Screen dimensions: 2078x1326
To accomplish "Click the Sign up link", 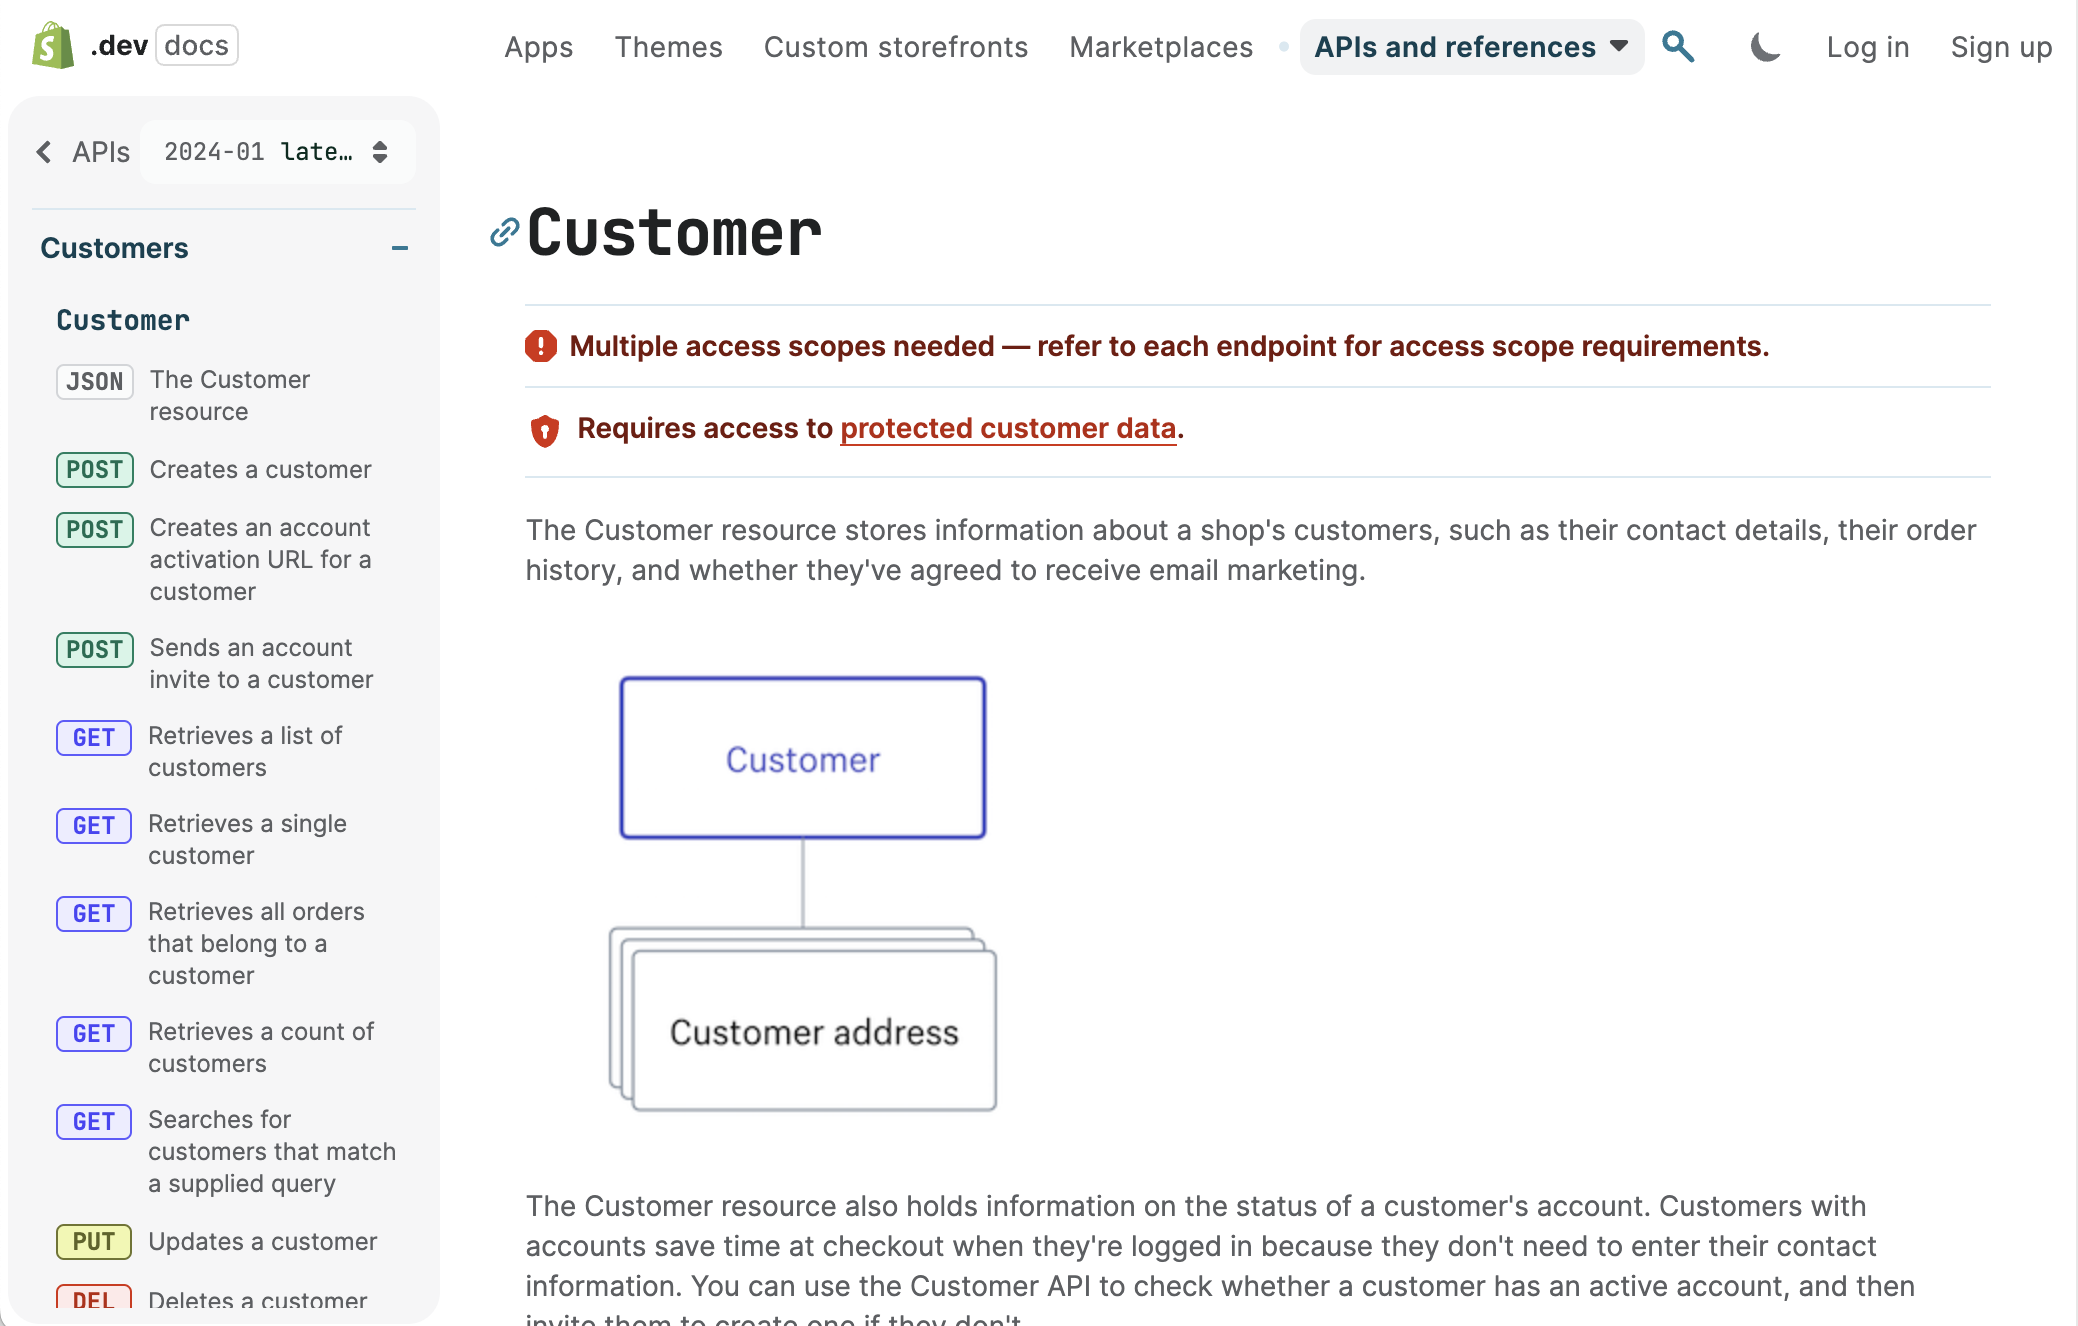I will coord(2001,47).
